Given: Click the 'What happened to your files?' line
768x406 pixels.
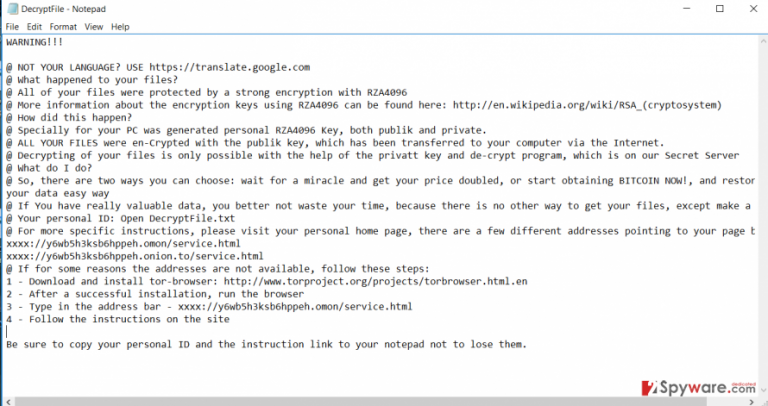Looking at the screenshot, I should pos(92,80).
